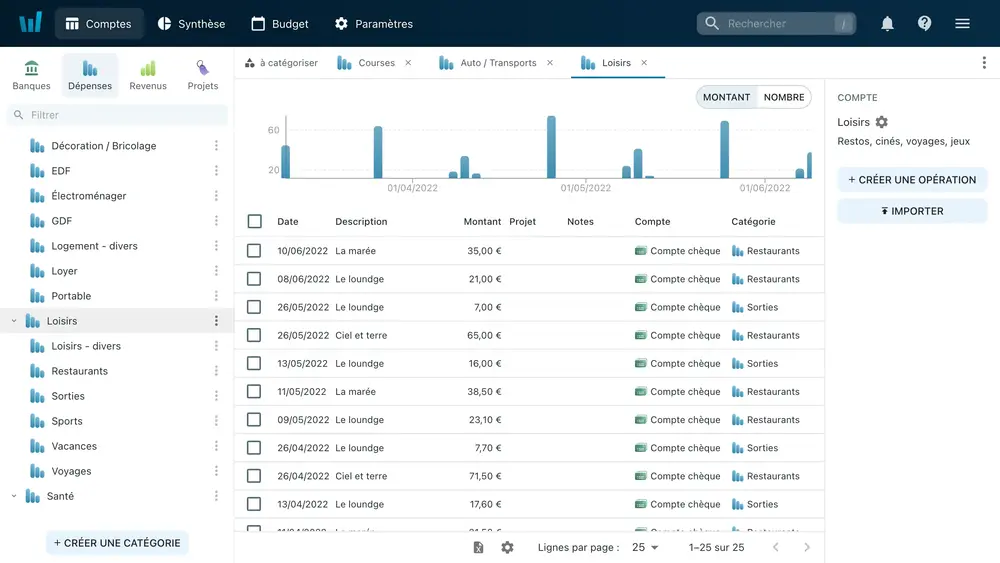The image size is (1000, 563).
Task: Open the Budget menu item
Action: coord(280,24)
